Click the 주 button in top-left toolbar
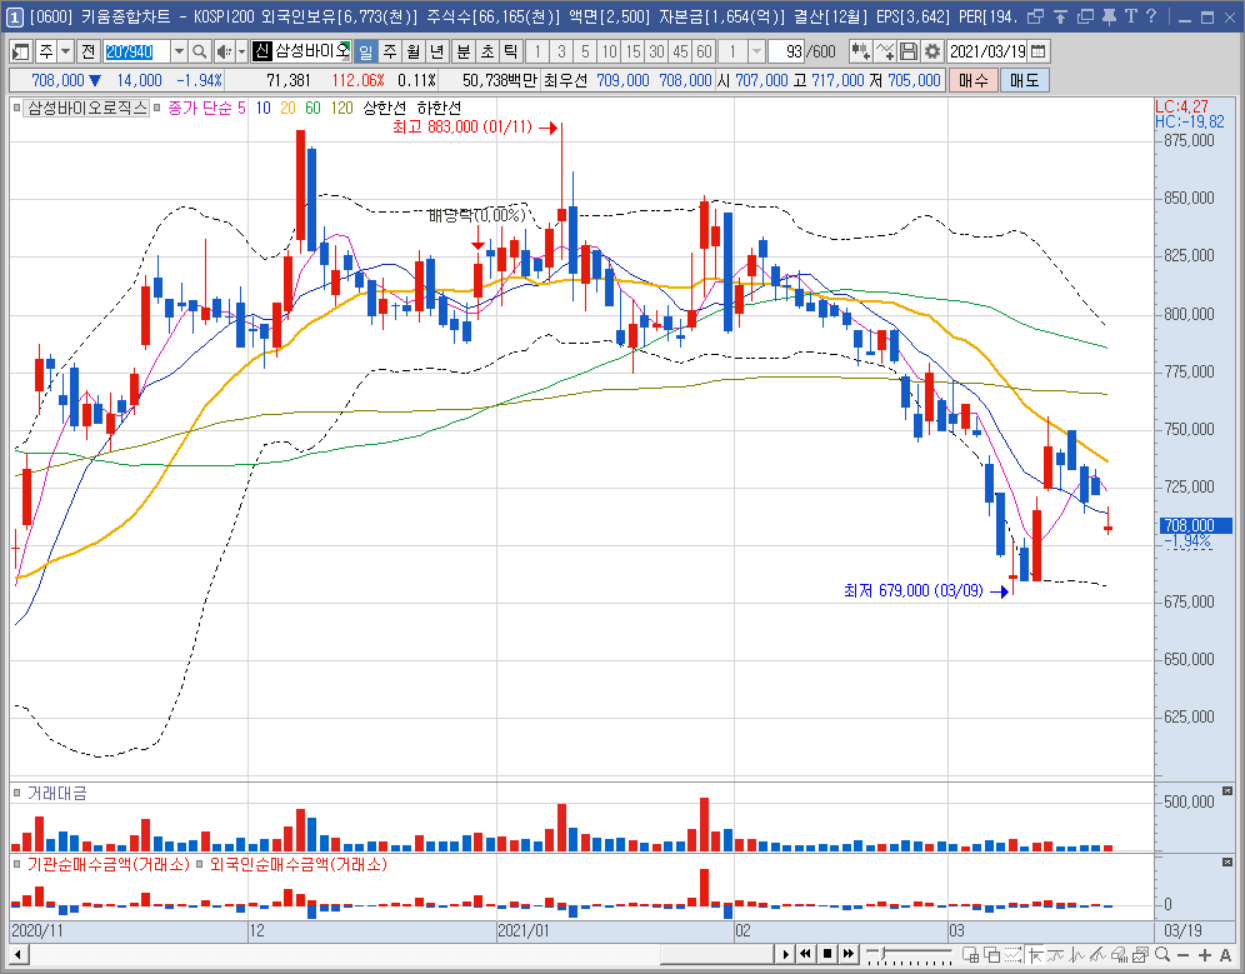 (x=46, y=51)
